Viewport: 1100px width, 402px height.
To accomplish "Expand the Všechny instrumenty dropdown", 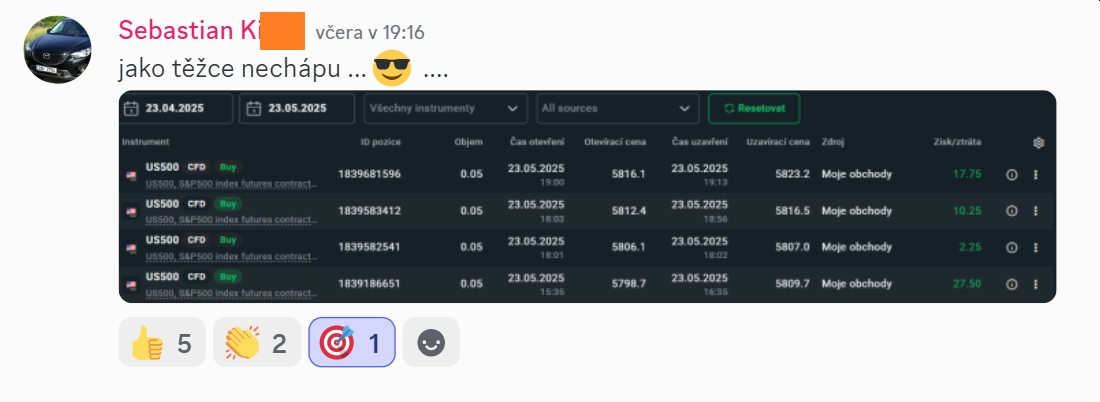I will coord(445,108).
